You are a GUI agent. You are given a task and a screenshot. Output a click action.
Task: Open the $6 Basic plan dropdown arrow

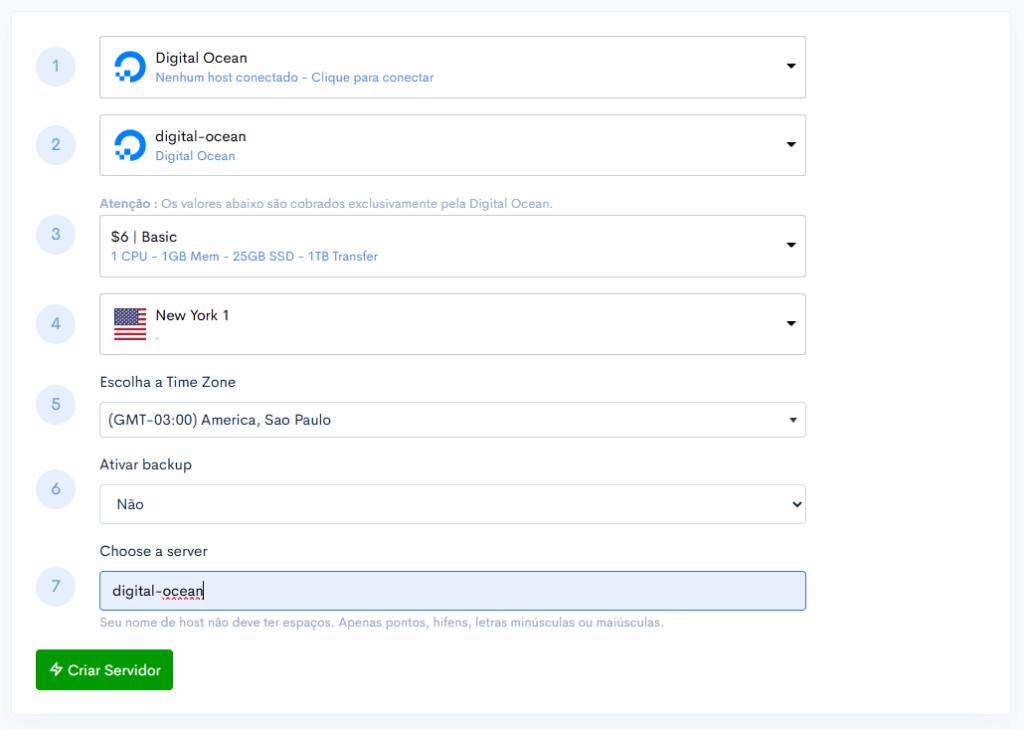(791, 245)
